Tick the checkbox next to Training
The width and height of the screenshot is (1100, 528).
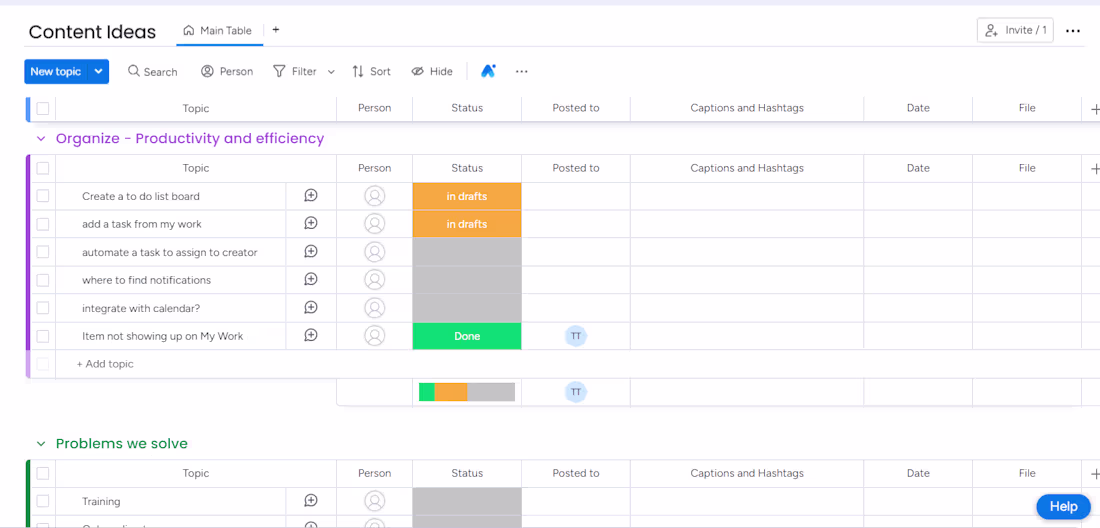pyautogui.click(x=43, y=501)
